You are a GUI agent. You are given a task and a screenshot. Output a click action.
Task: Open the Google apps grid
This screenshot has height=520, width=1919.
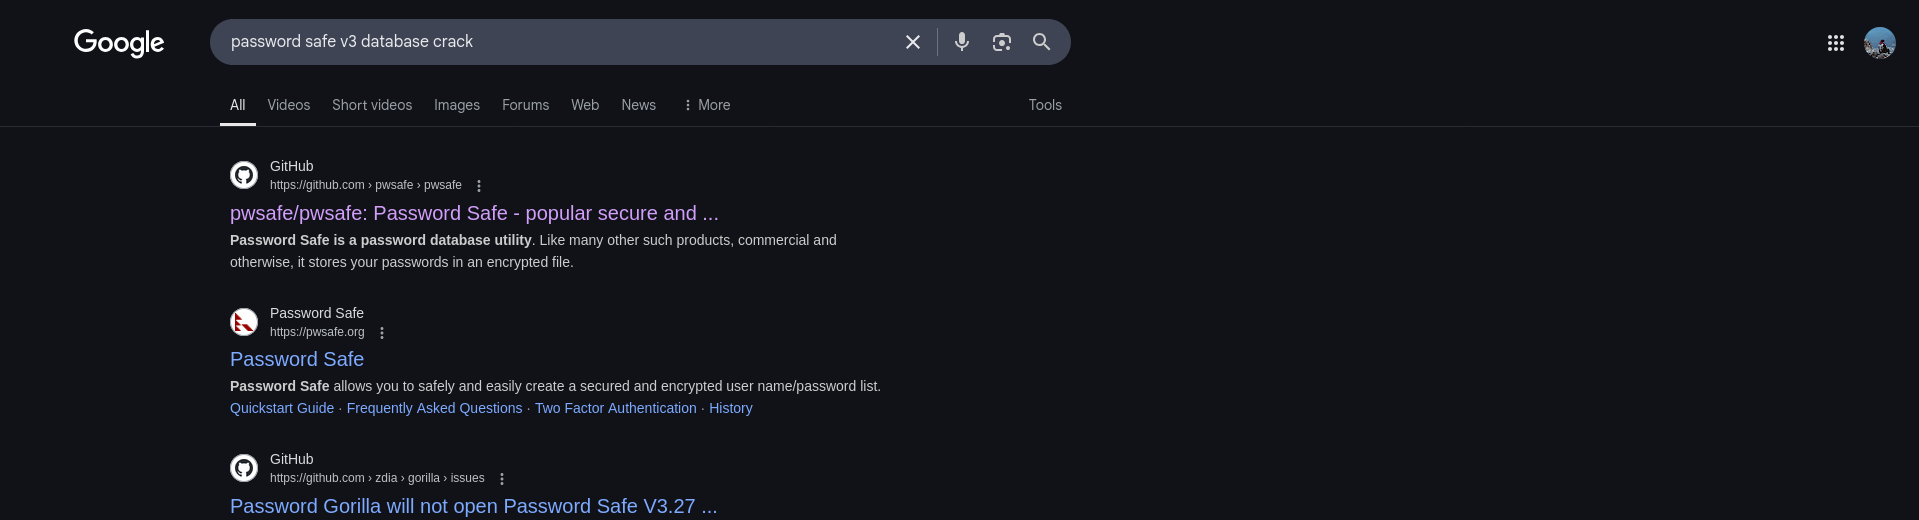1836,43
